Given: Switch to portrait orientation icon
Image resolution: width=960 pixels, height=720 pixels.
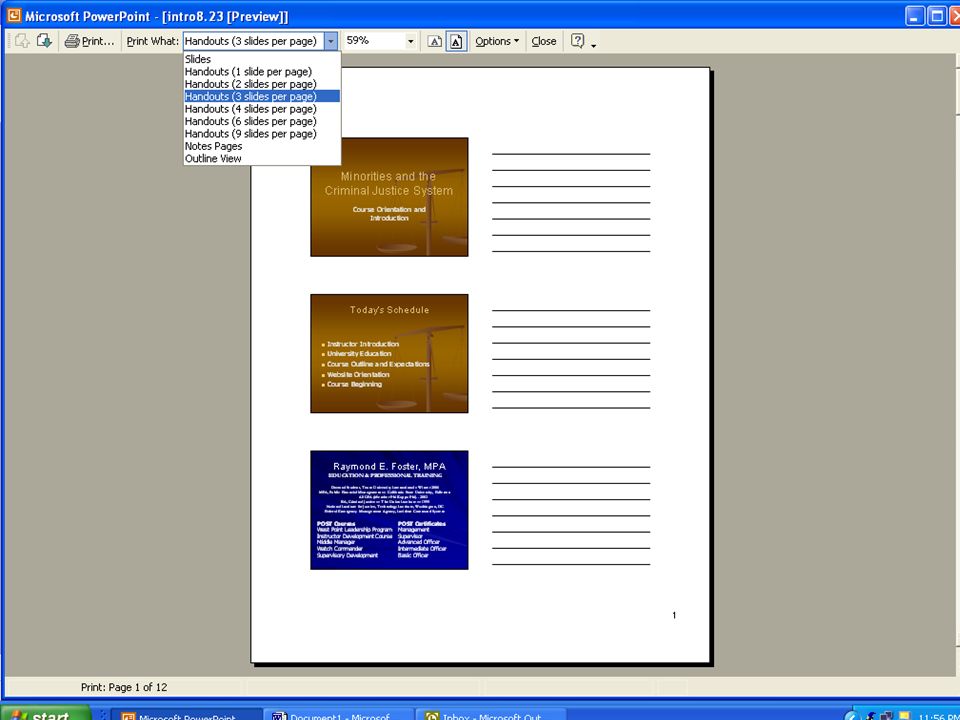Looking at the screenshot, I should pyautogui.click(x=456, y=41).
